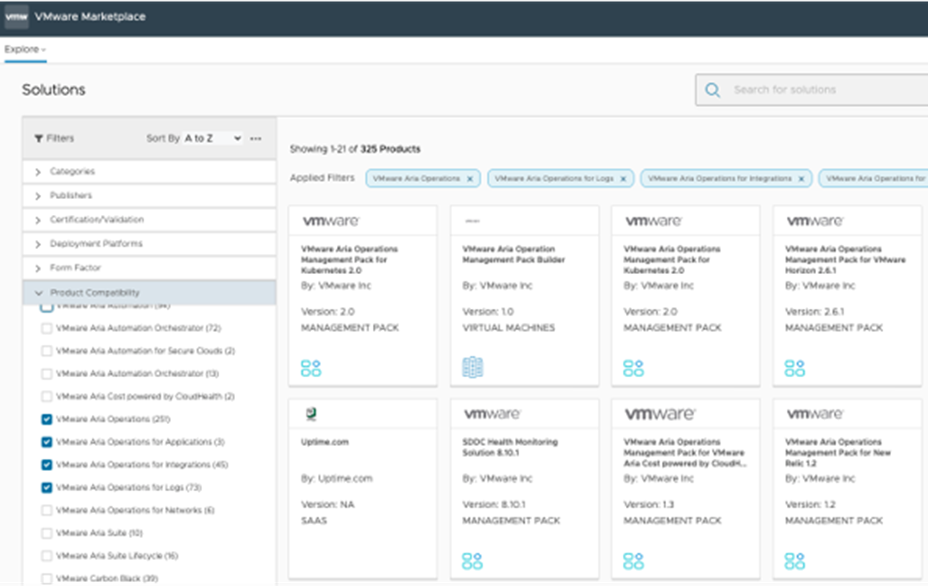Click the Uptime.com logo thumbnail
Viewport: 928px width, 586px height.
coord(309,414)
